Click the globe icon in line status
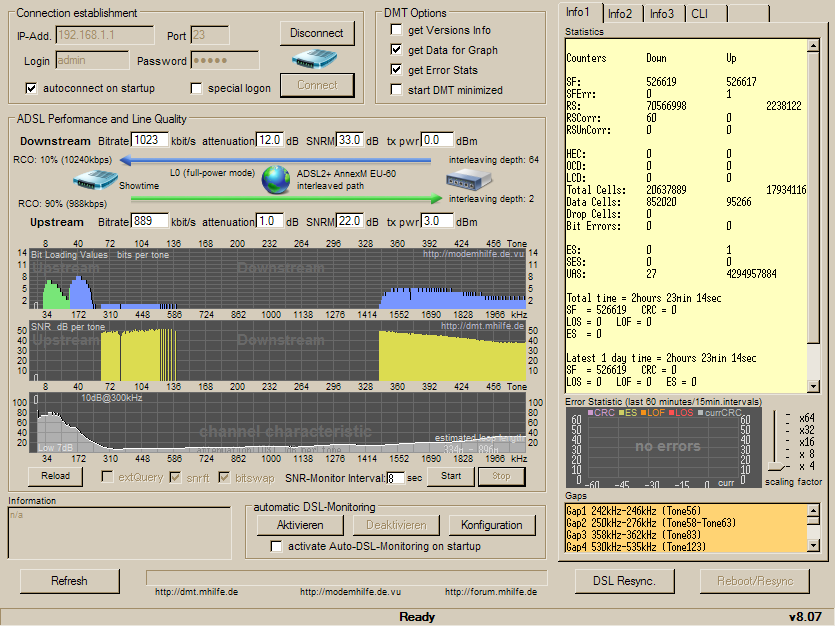 (276, 180)
